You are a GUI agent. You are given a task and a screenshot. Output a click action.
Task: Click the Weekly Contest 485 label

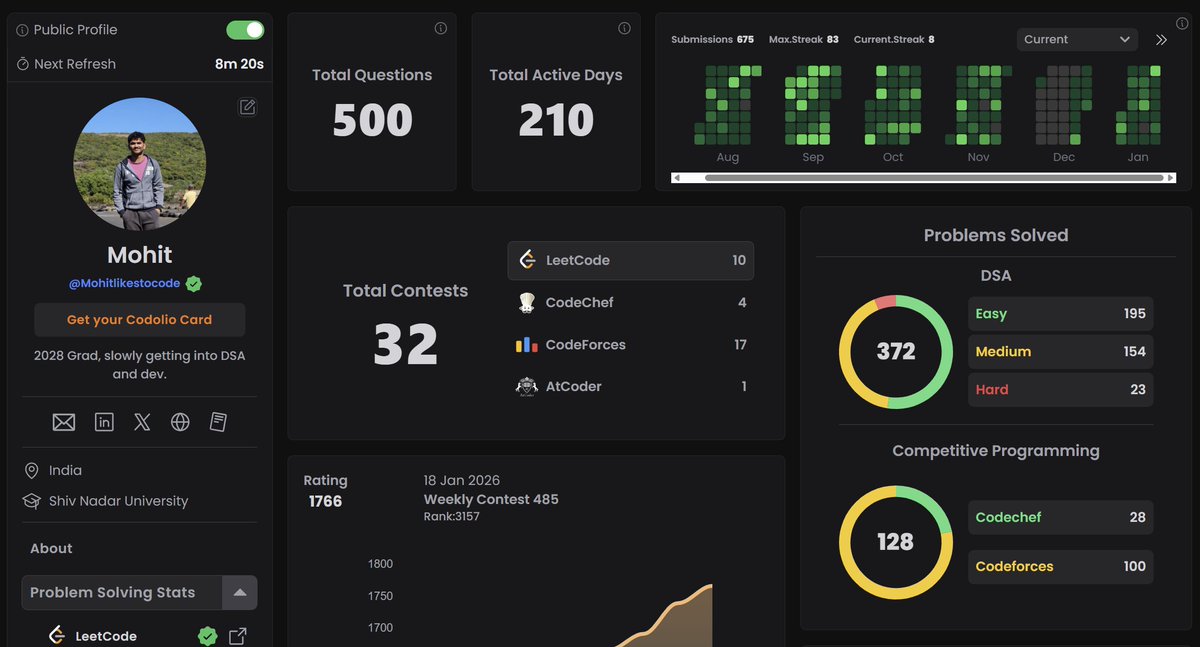pyautogui.click(x=491, y=499)
